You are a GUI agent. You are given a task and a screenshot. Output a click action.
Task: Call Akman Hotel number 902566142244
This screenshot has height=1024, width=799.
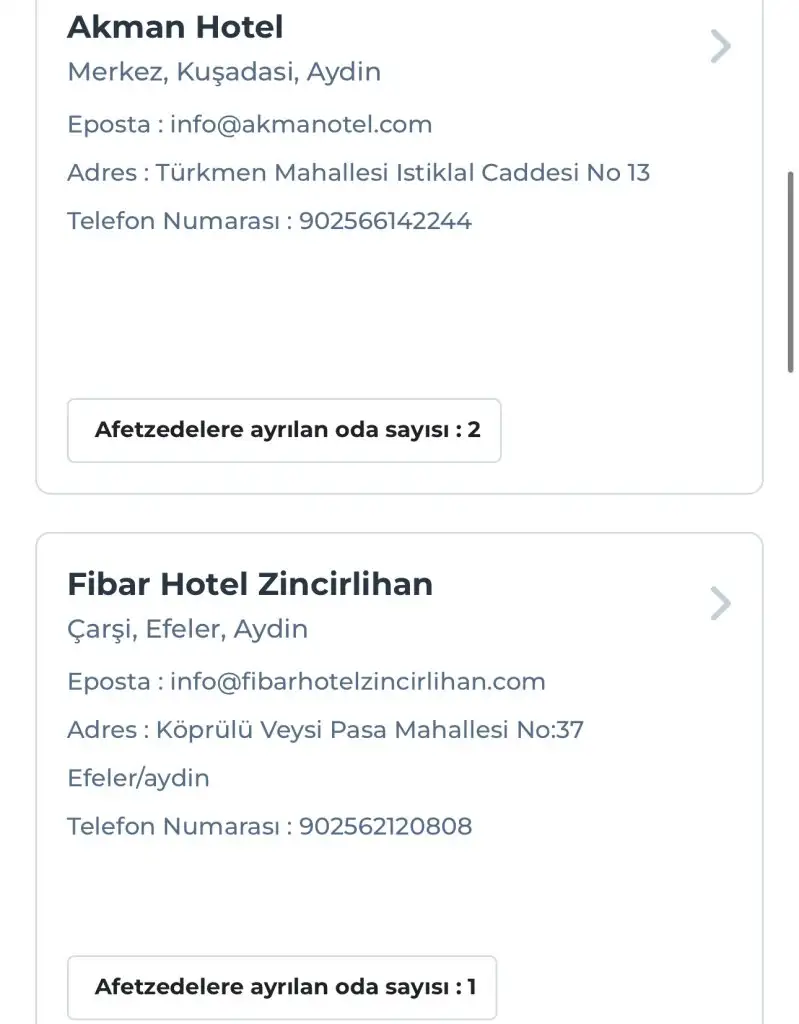(x=385, y=221)
